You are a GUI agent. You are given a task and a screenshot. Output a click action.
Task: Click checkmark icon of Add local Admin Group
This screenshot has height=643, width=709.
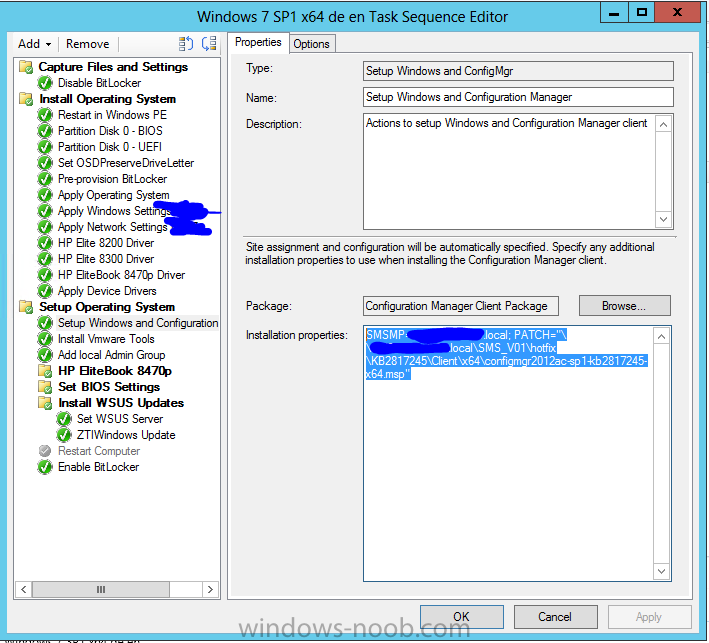(x=45, y=355)
